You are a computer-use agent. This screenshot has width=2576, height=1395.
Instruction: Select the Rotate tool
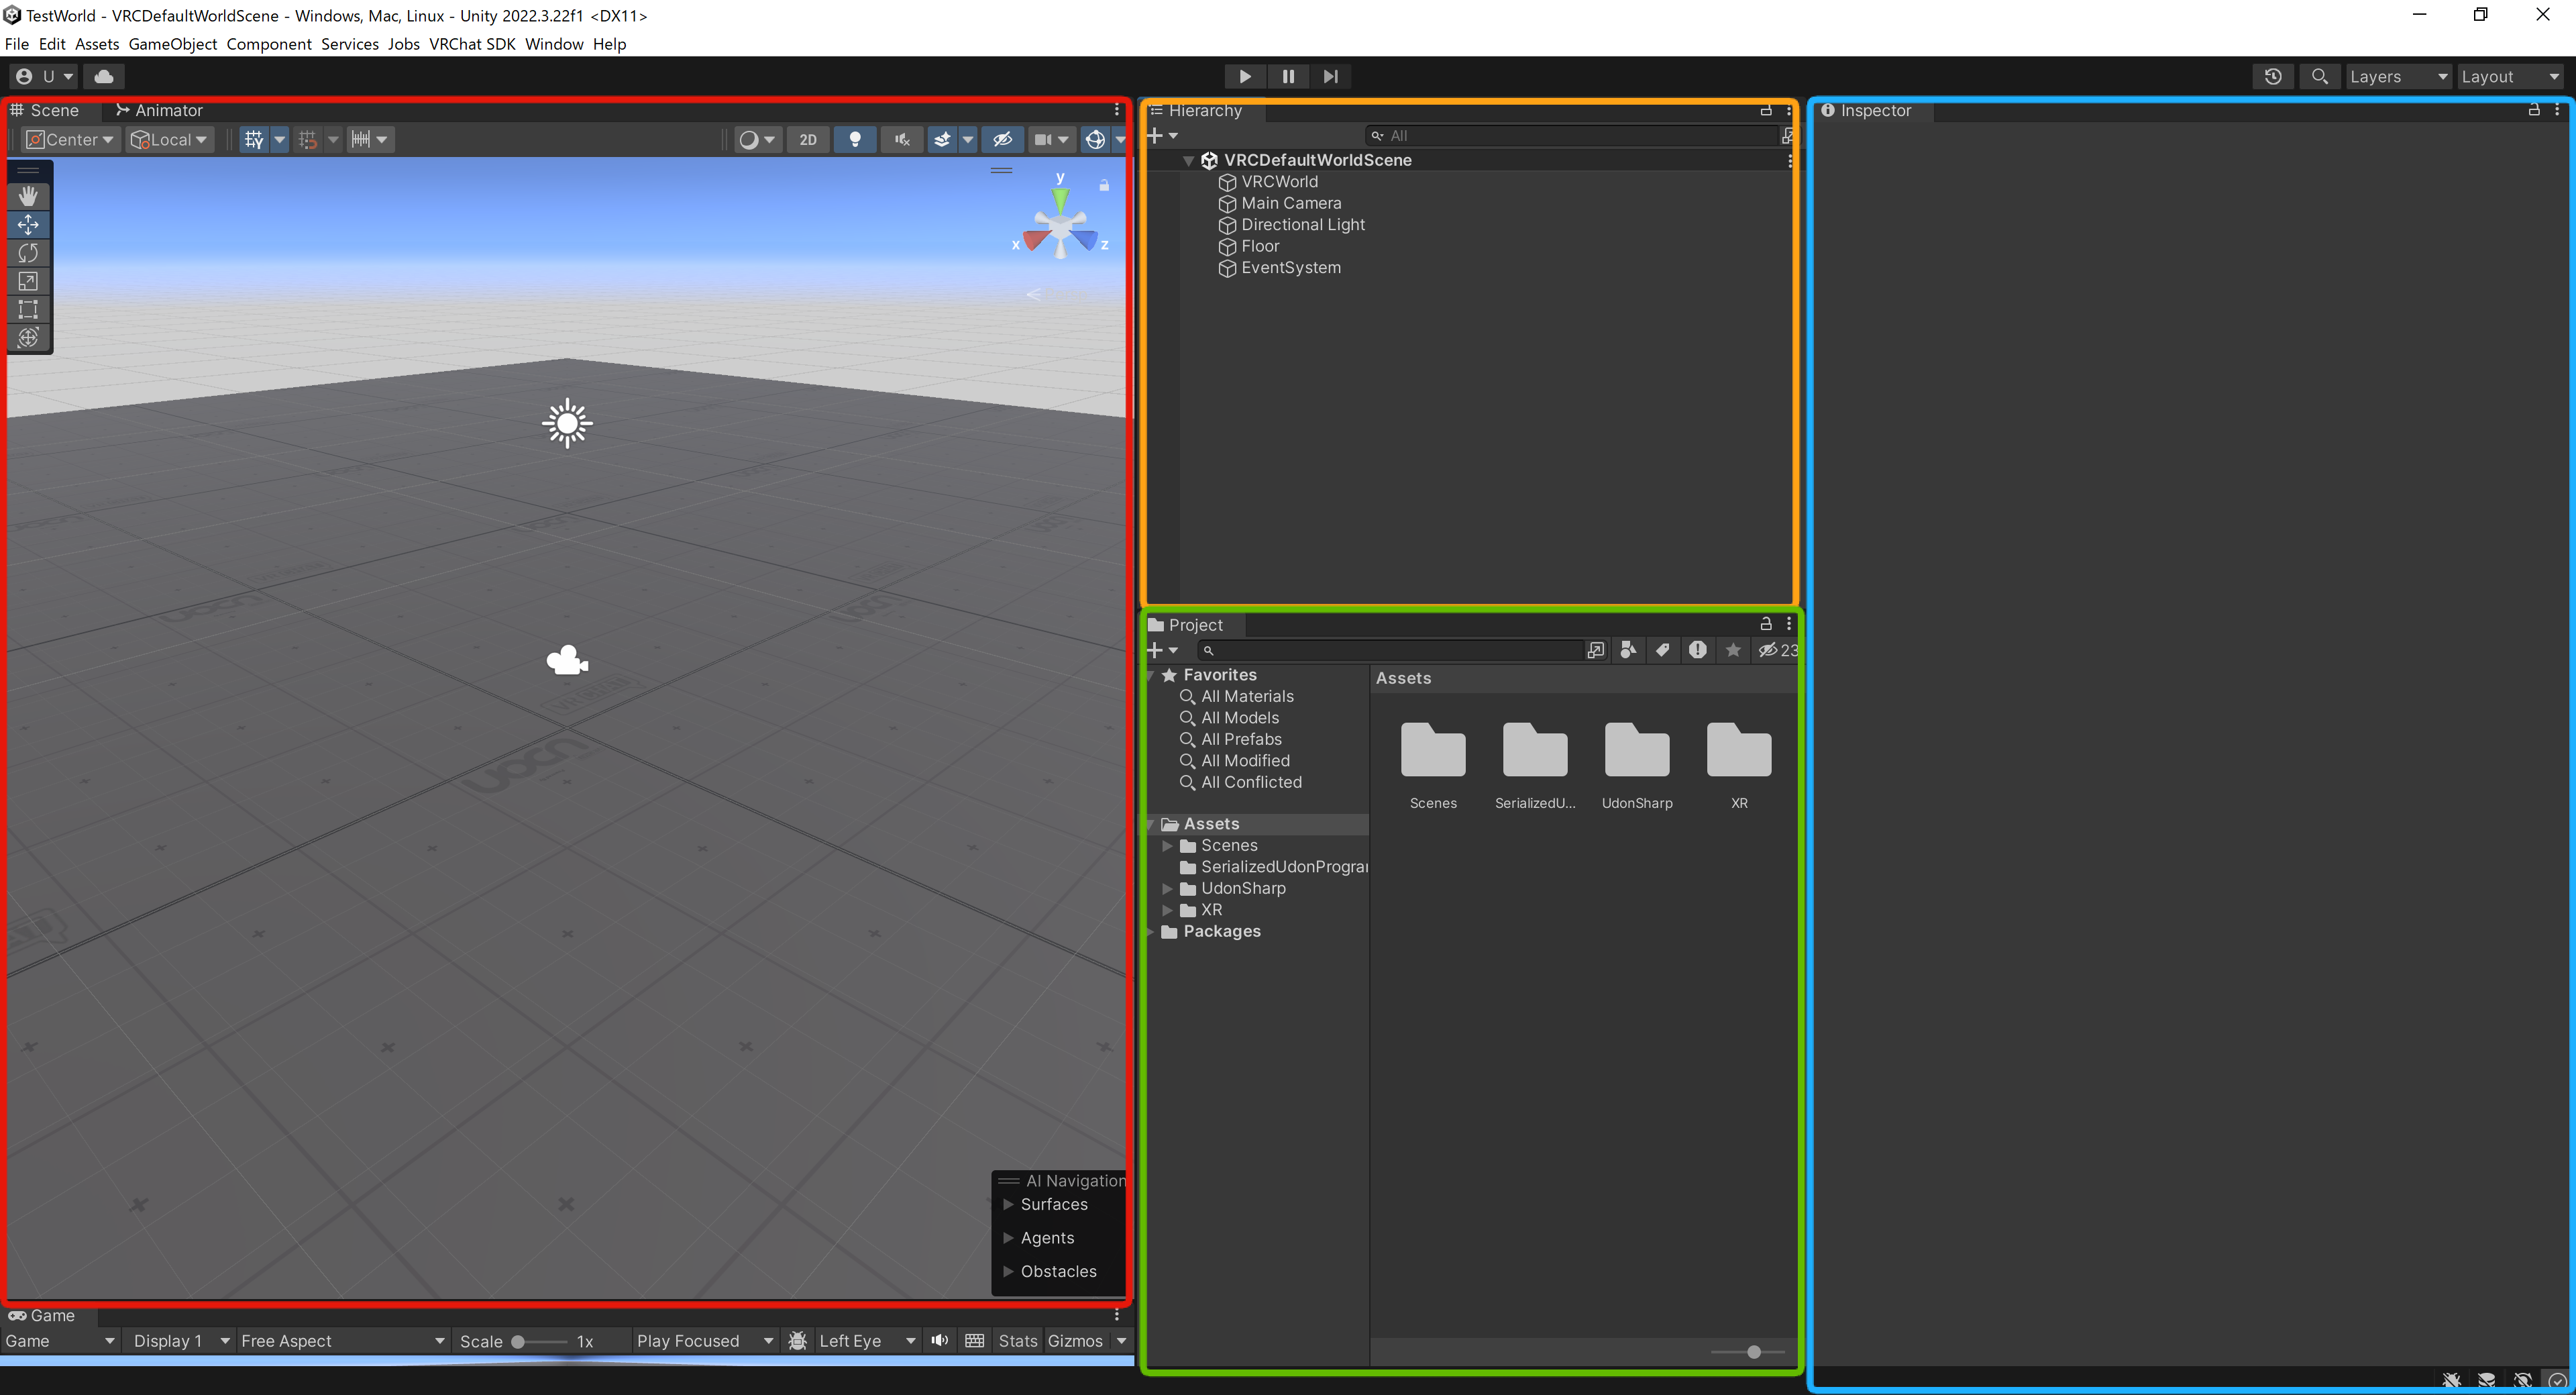pos(27,253)
